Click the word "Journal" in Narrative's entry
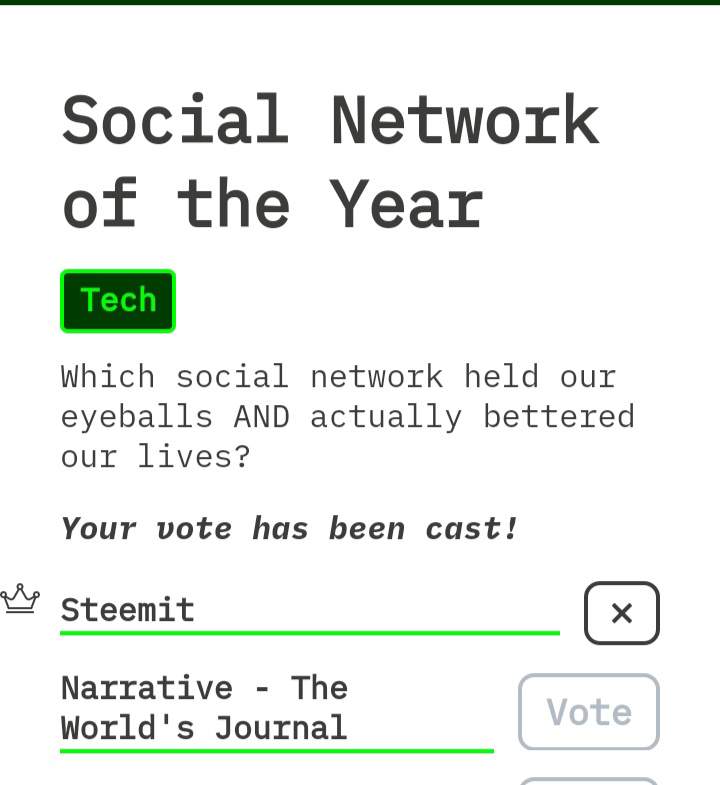 pos(281,728)
